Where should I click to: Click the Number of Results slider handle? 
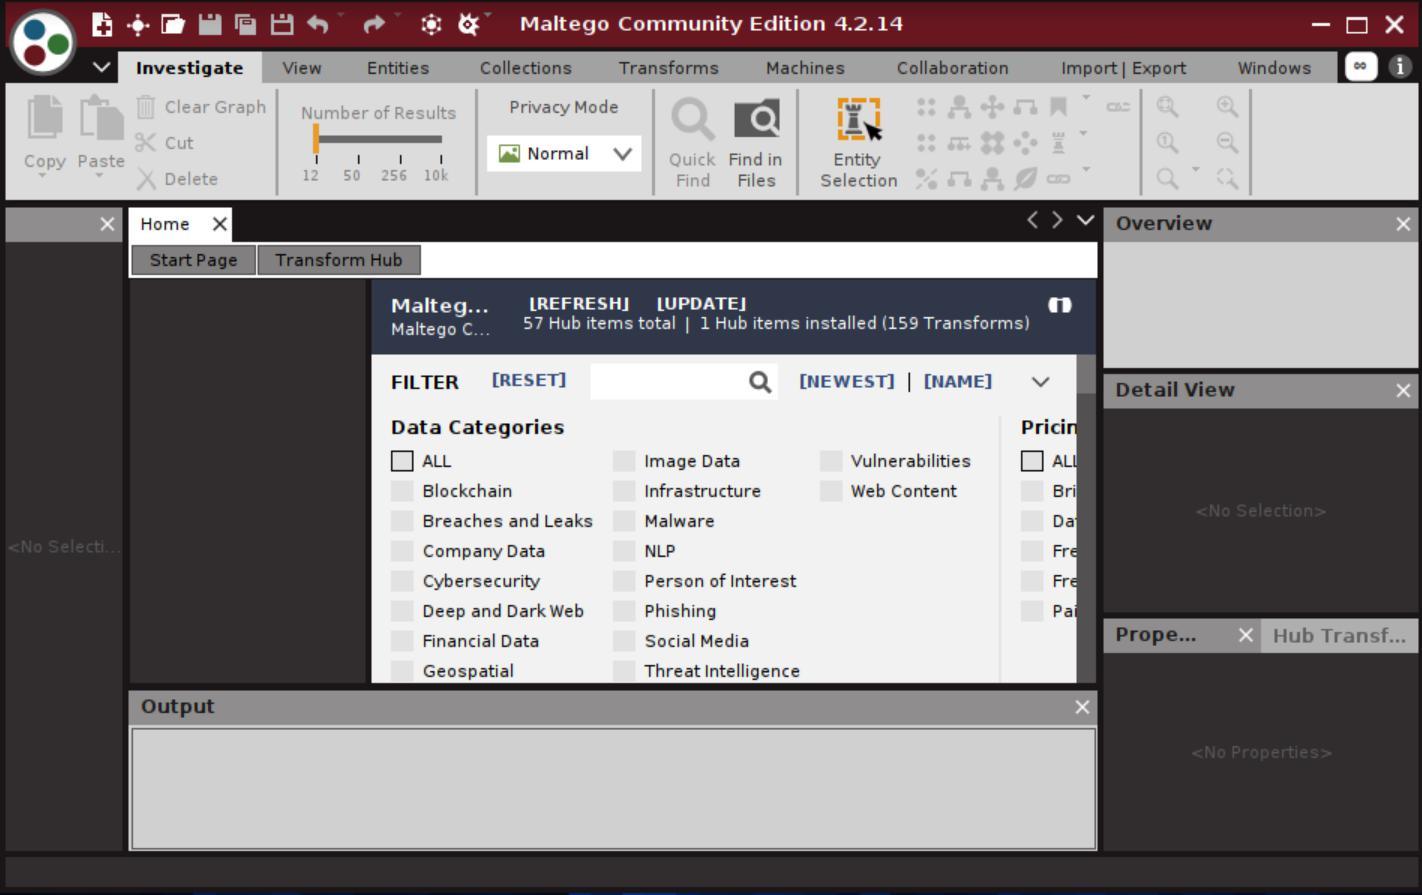pyautogui.click(x=316, y=139)
